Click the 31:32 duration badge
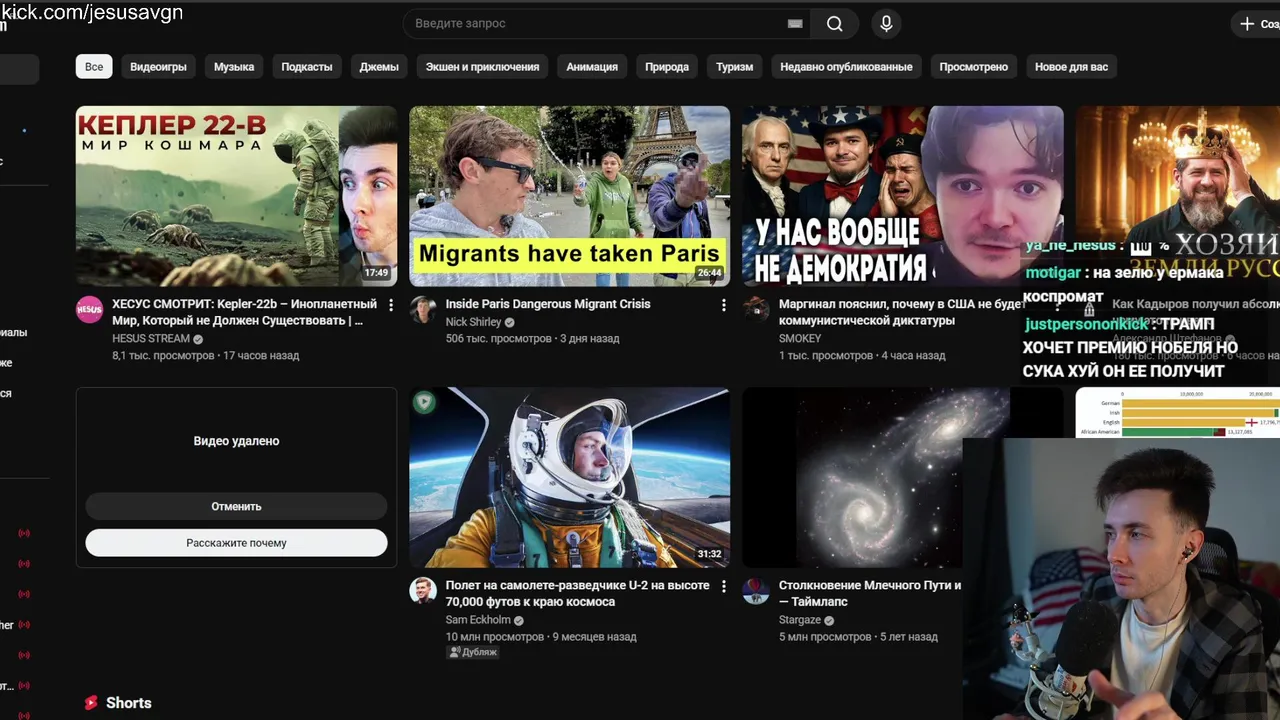This screenshot has width=1280, height=720. (x=709, y=554)
